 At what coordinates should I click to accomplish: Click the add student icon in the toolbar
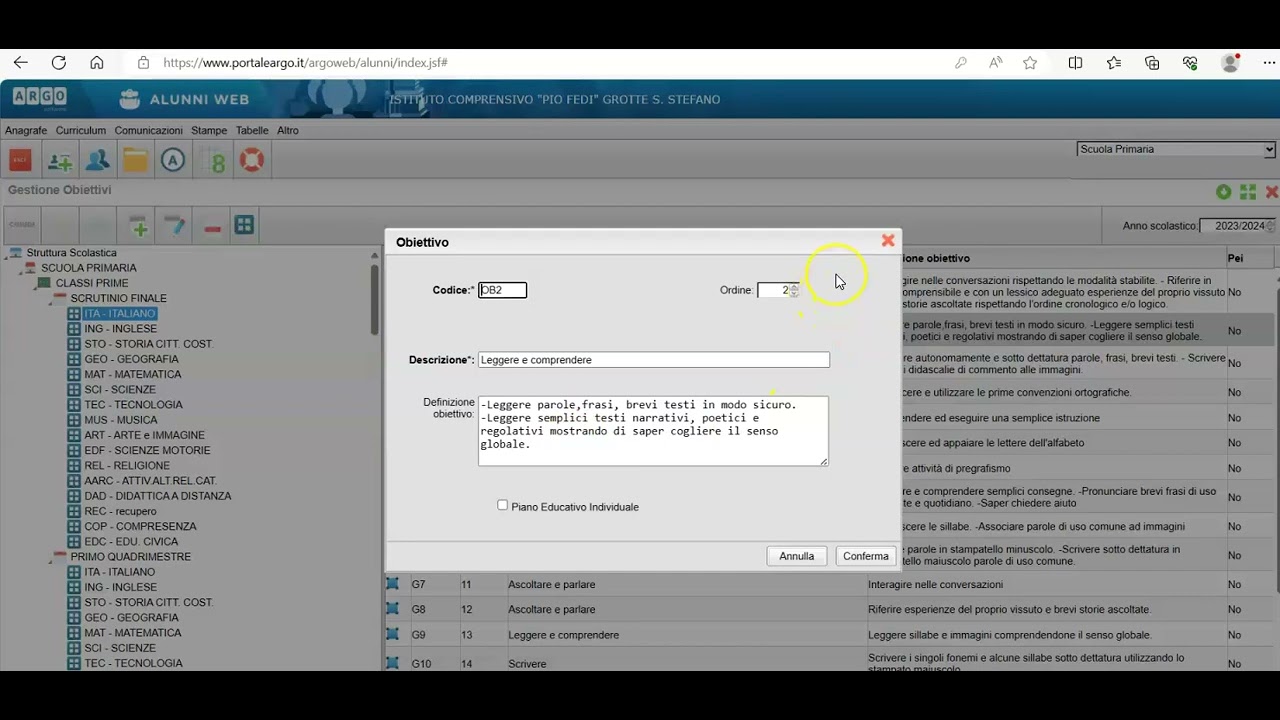click(x=59, y=160)
